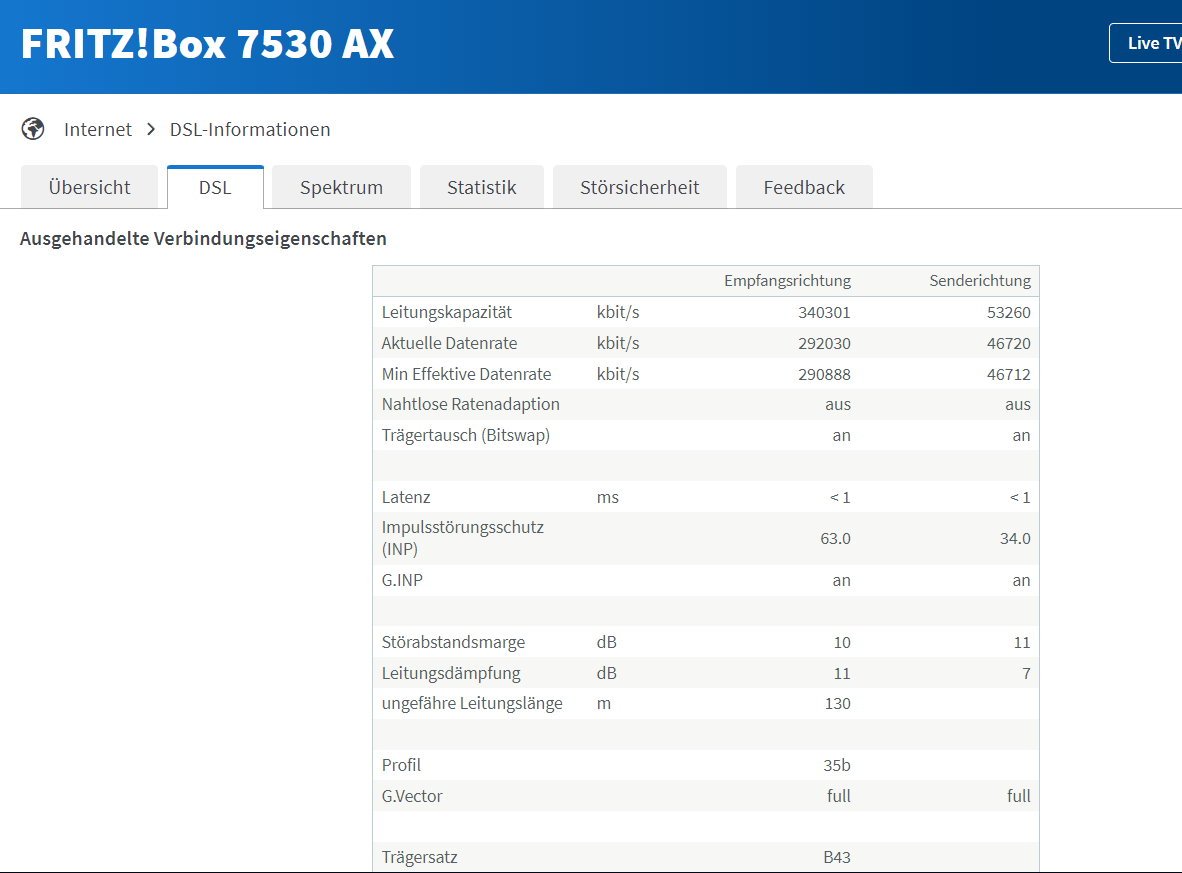1182x873 pixels.
Task: Select Leitungsdämpfung send value 7
Action: tap(1026, 673)
